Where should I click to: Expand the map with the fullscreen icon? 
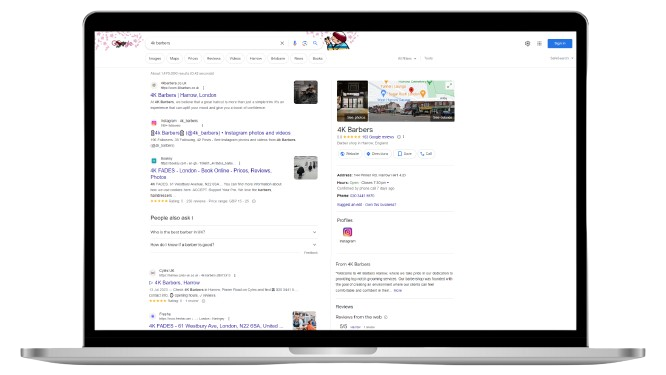click(x=449, y=86)
